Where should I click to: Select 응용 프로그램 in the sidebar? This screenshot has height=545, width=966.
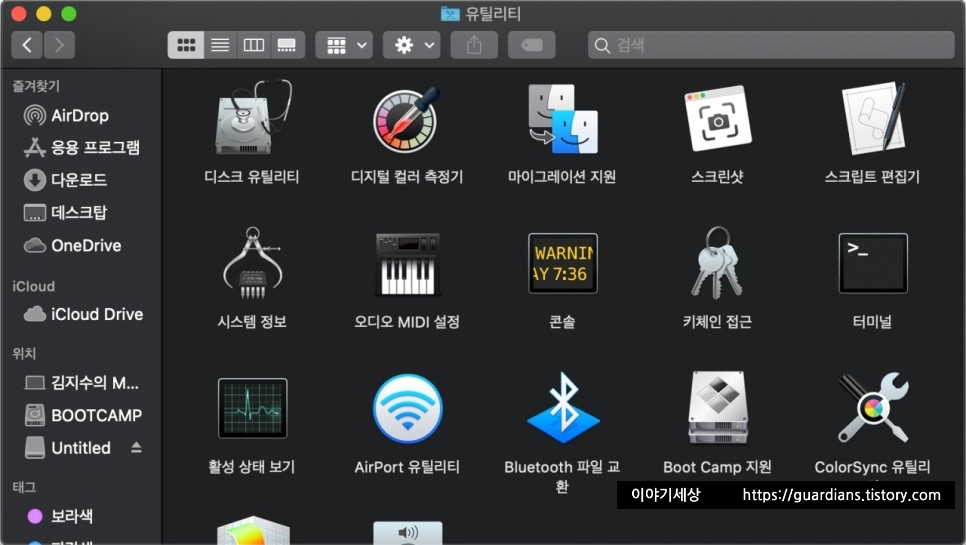(81, 147)
